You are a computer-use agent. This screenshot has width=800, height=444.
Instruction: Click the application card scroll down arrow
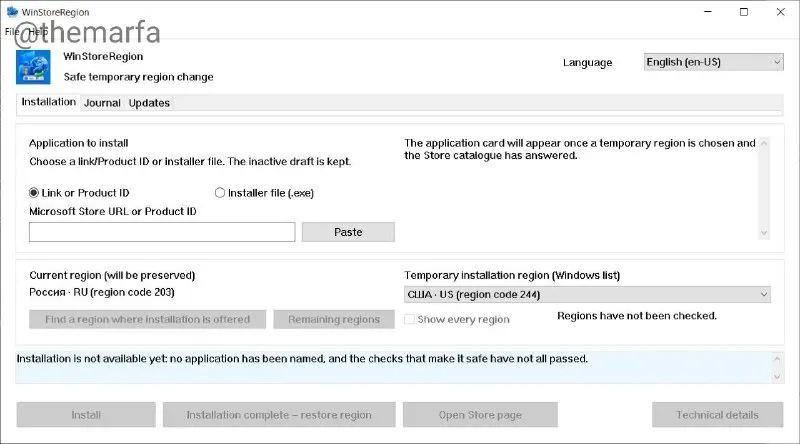[764, 233]
